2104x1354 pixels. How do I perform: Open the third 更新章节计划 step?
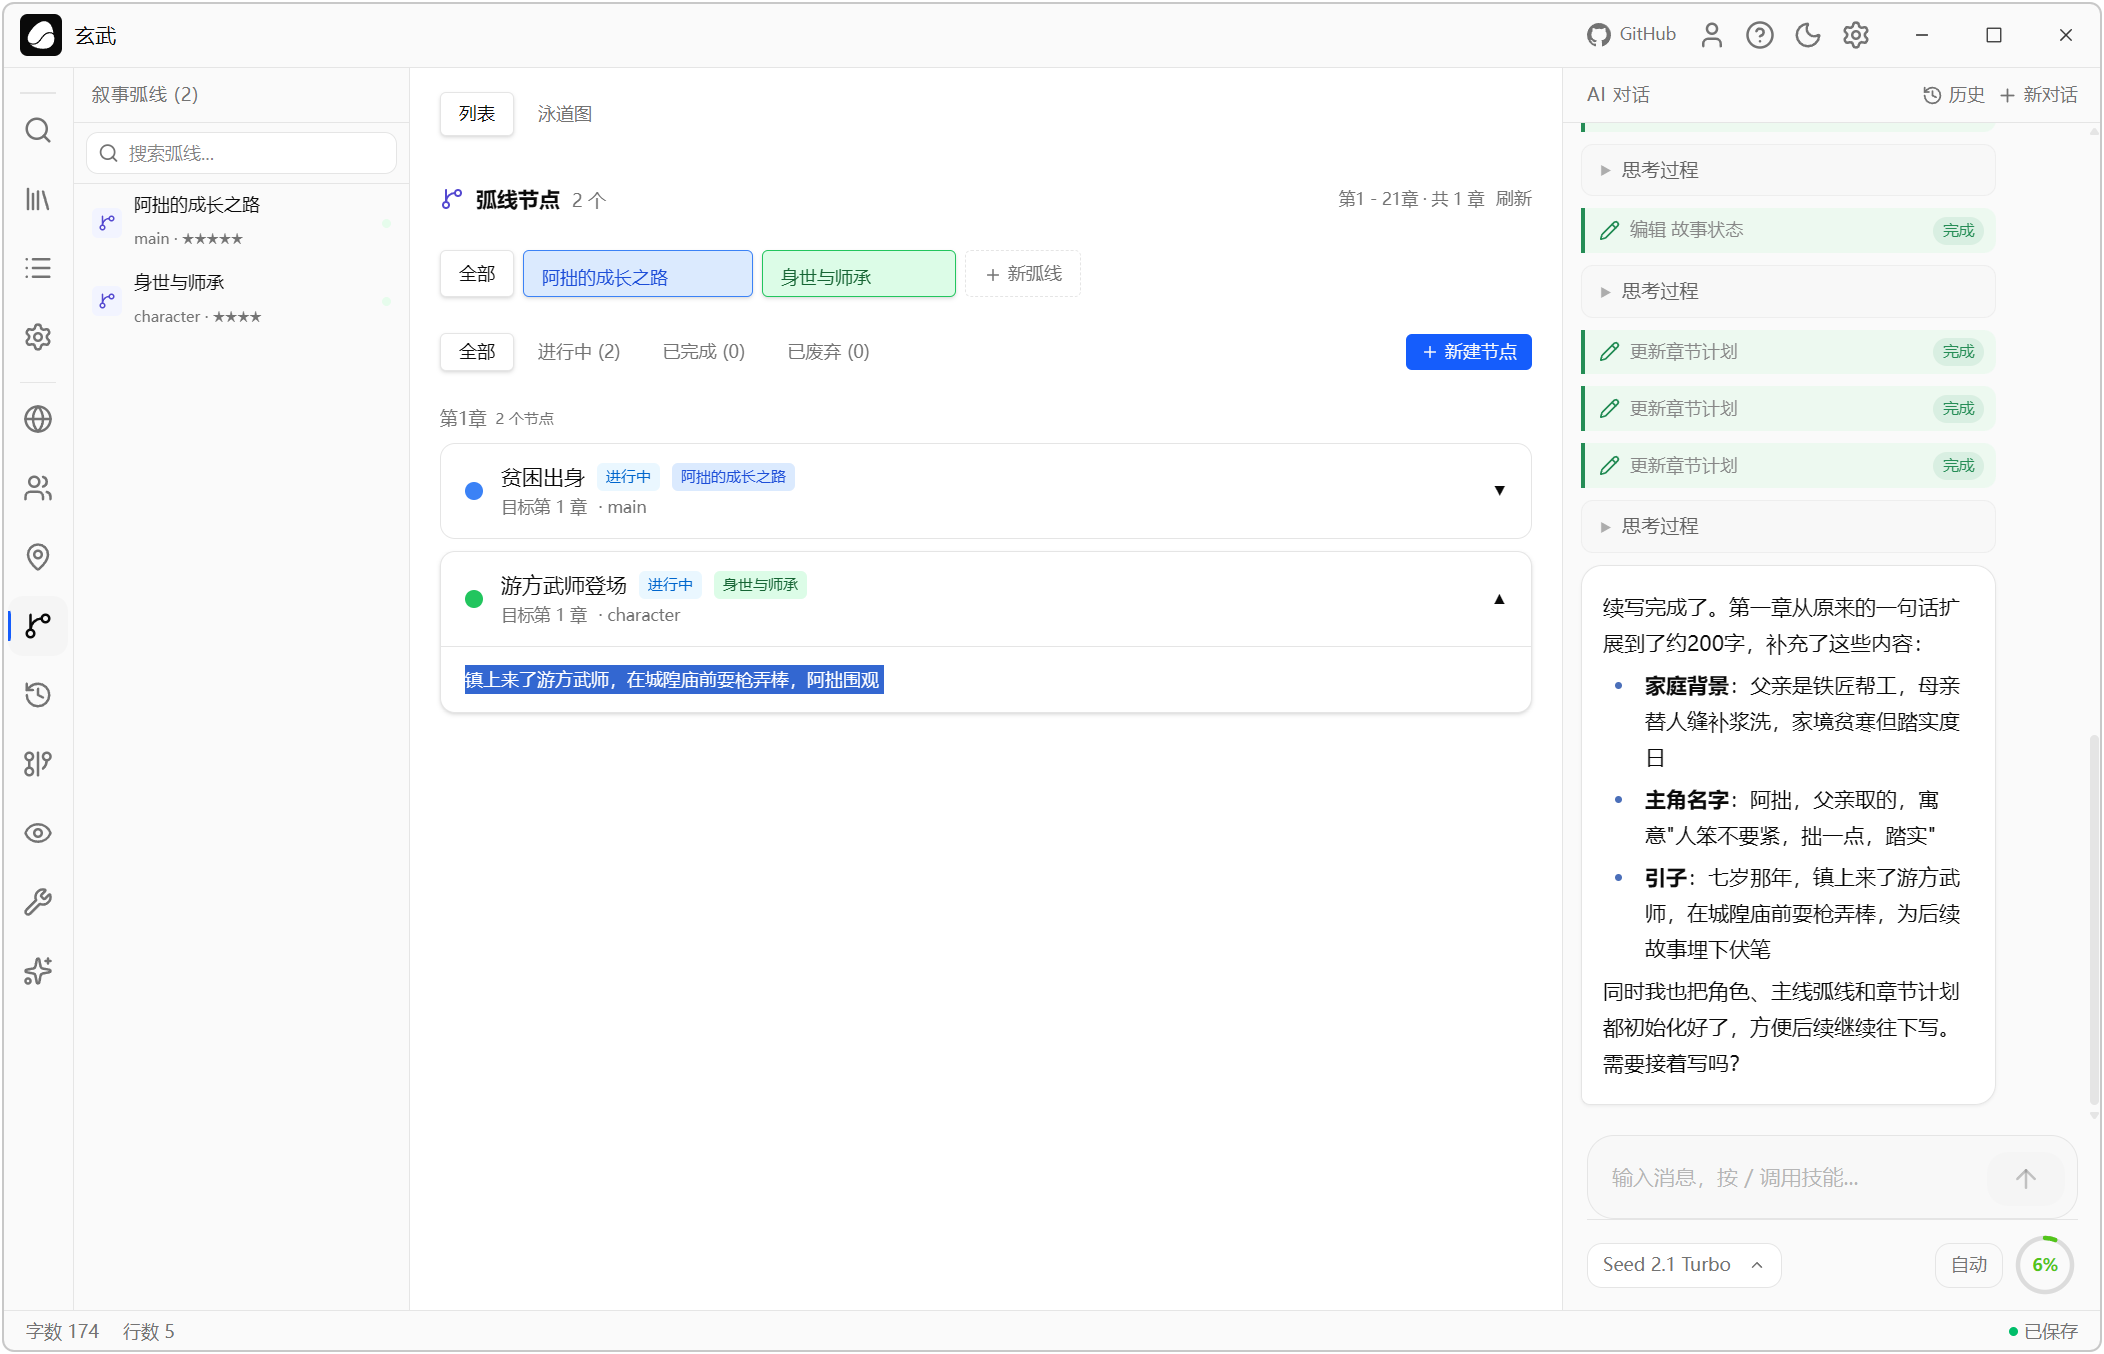[1788, 466]
